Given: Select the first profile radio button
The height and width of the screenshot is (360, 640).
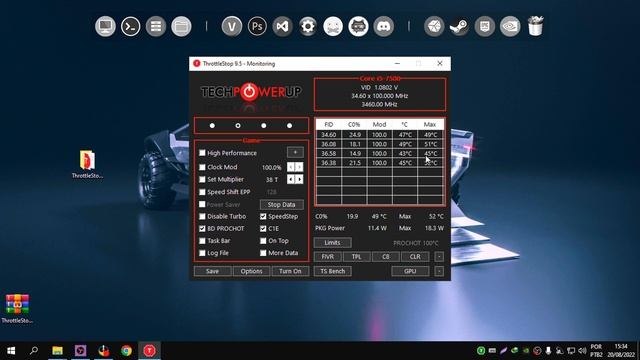Looking at the screenshot, I should (212, 126).
